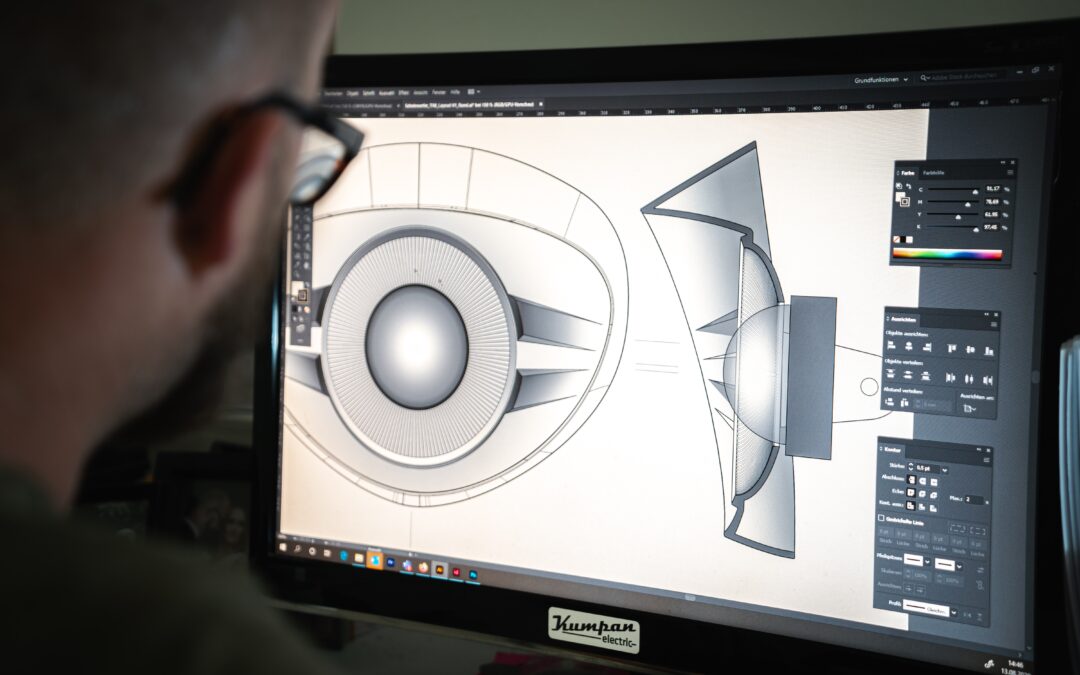Click the Windows Start button

(x=283, y=547)
